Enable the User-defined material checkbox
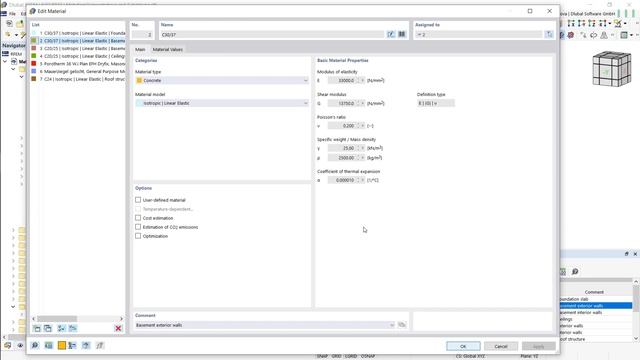Image resolution: width=640 pixels, height=360 pixels. click(138, 200)
